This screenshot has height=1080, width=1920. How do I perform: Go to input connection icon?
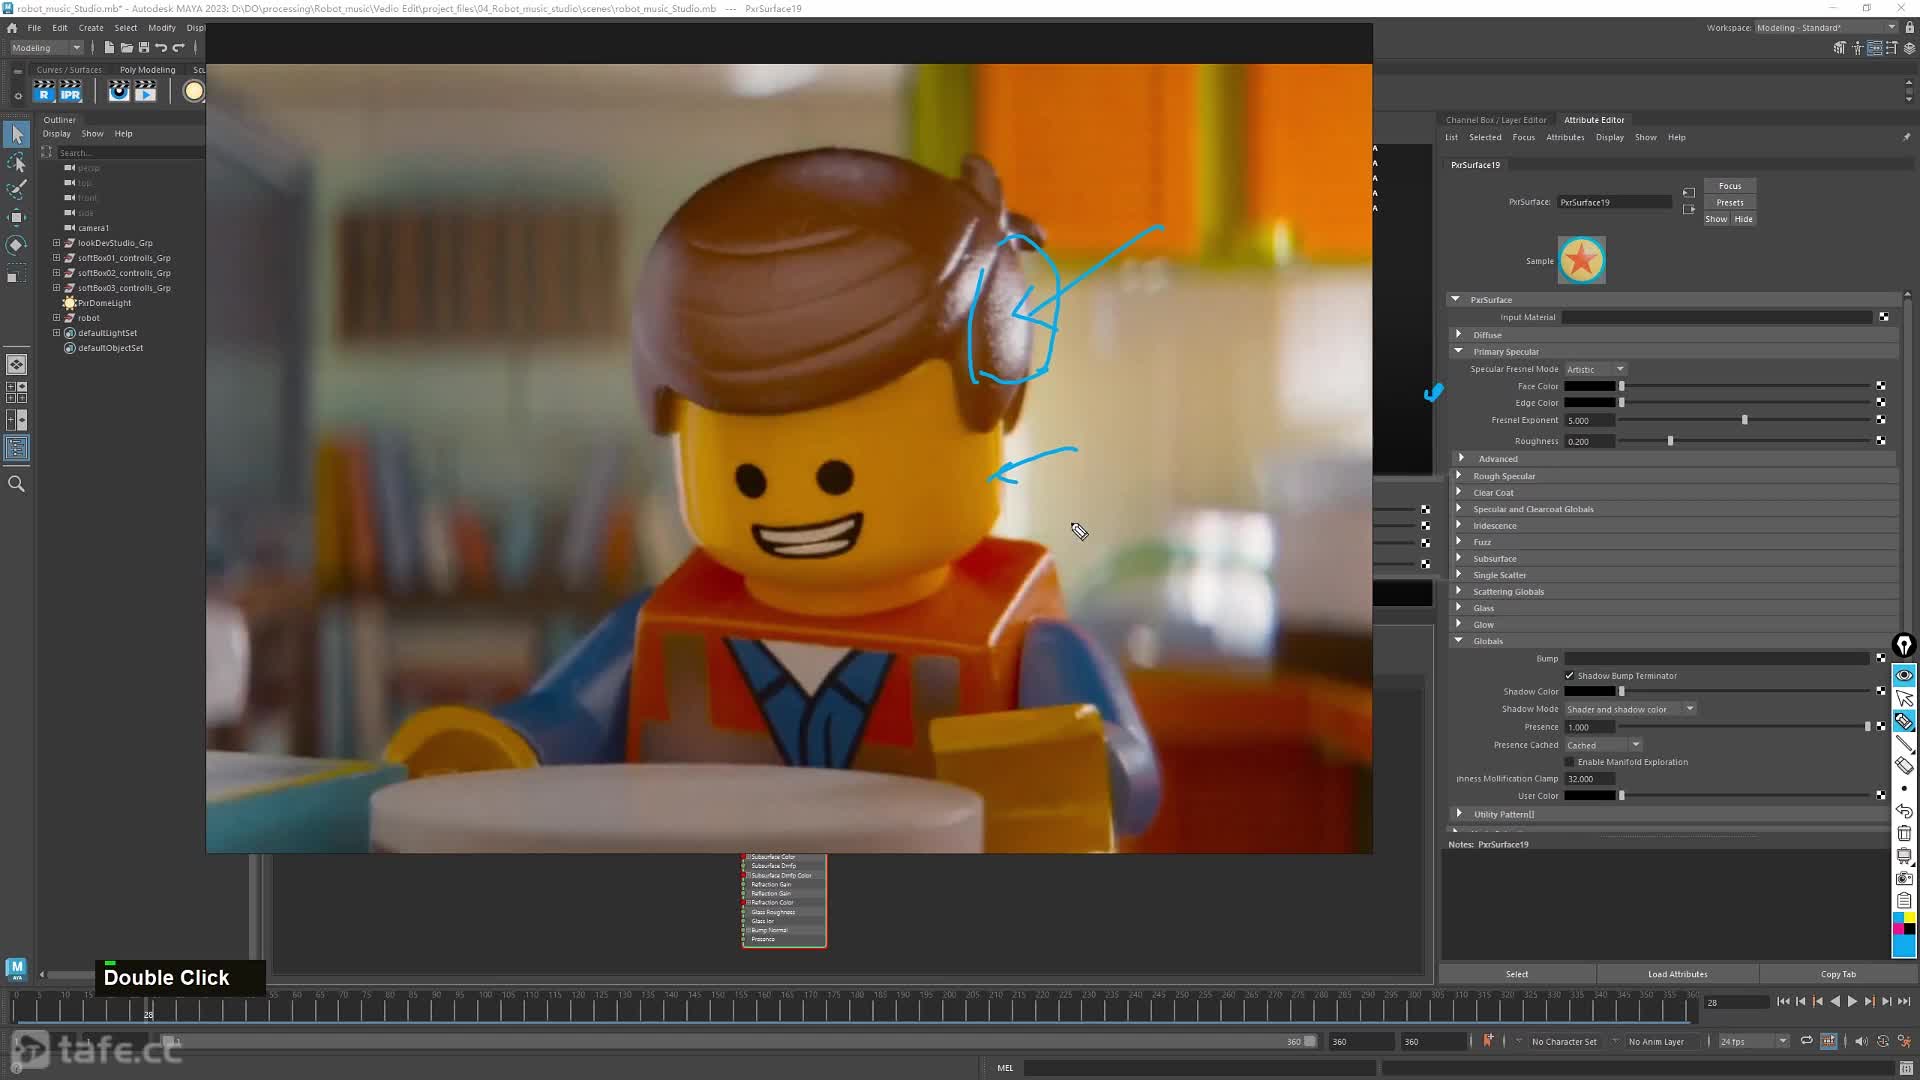(x=1689, y=193)
